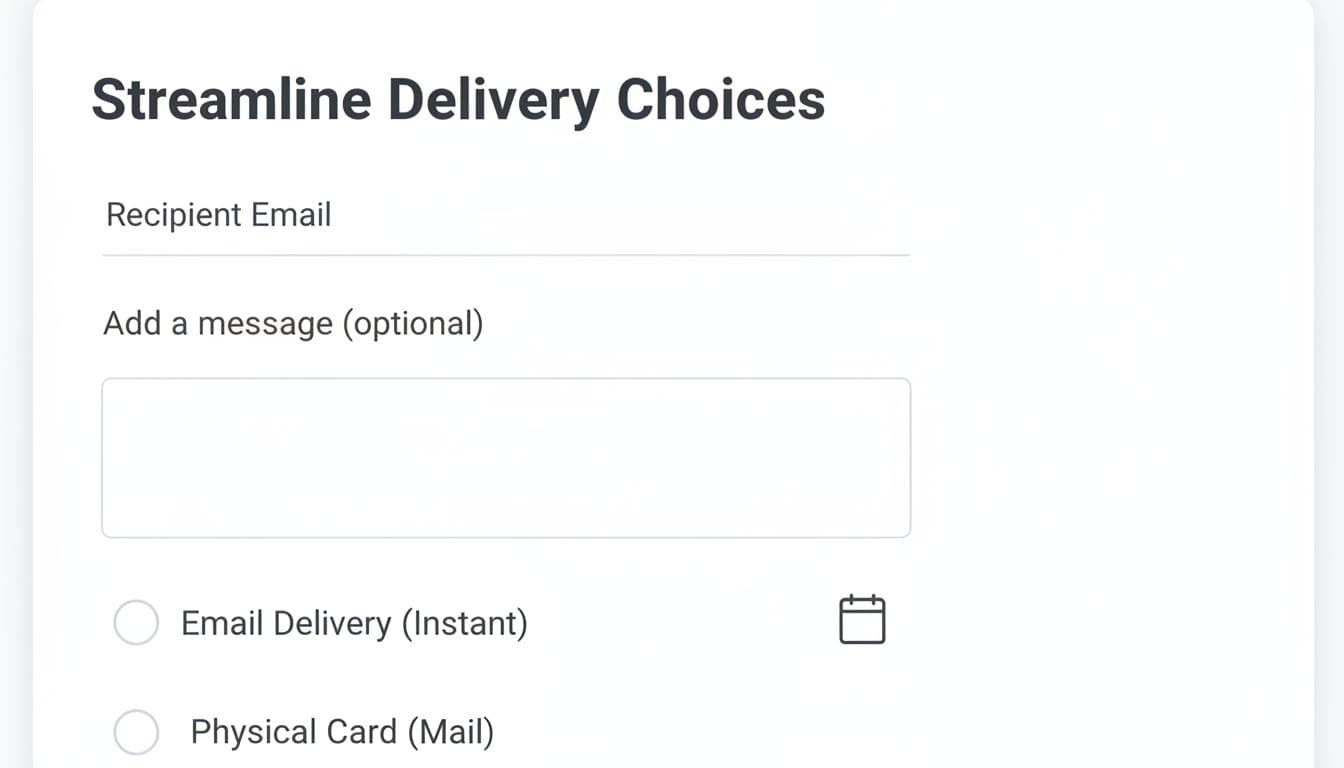
Task: Click the empty radio beside Email Delivery
Action: [136, 622]
